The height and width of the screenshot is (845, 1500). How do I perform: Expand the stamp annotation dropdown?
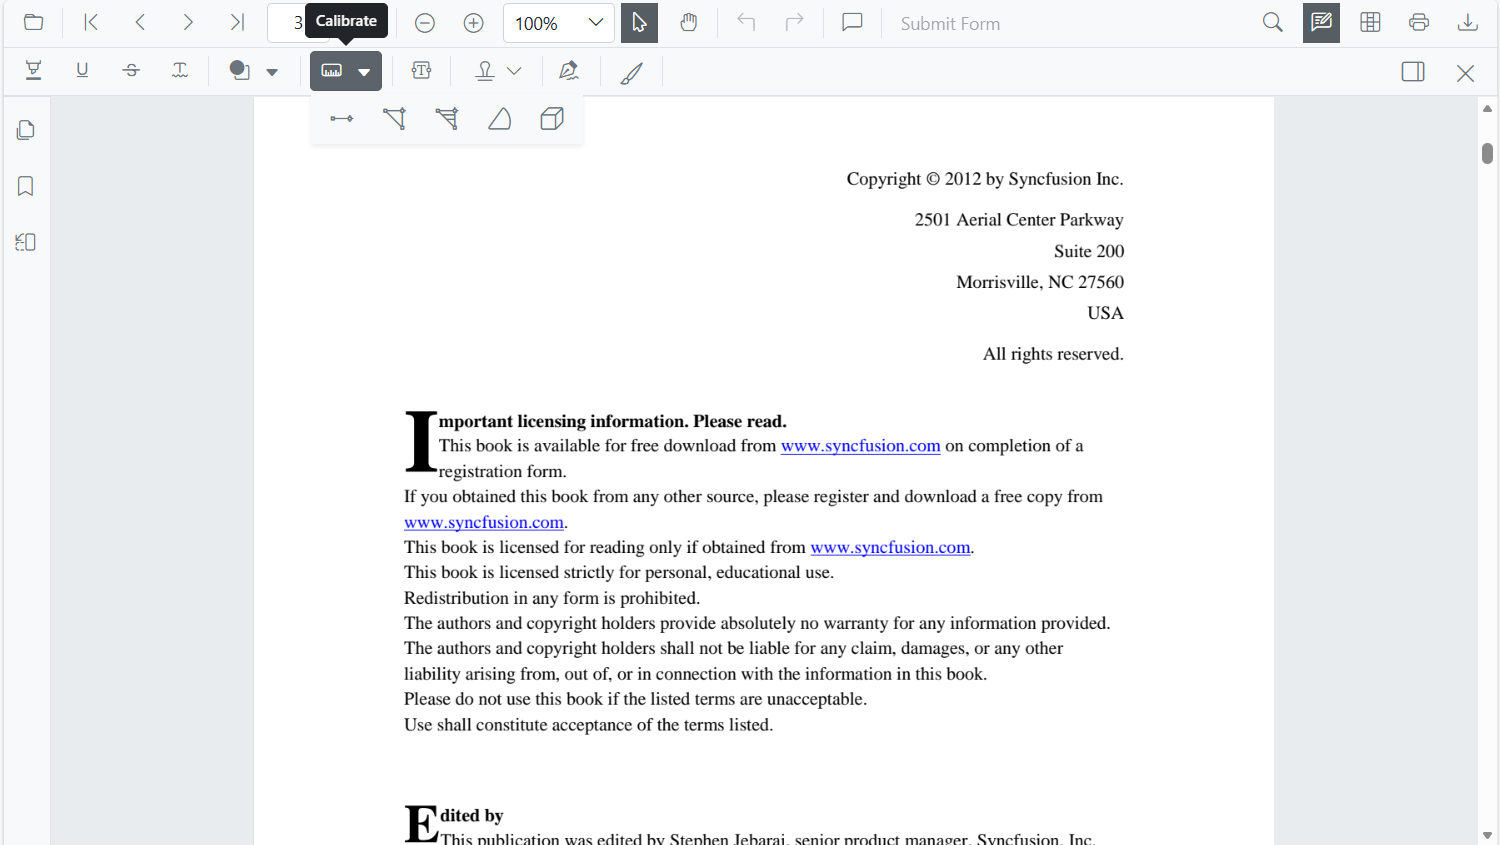click(x=514, y=71)
